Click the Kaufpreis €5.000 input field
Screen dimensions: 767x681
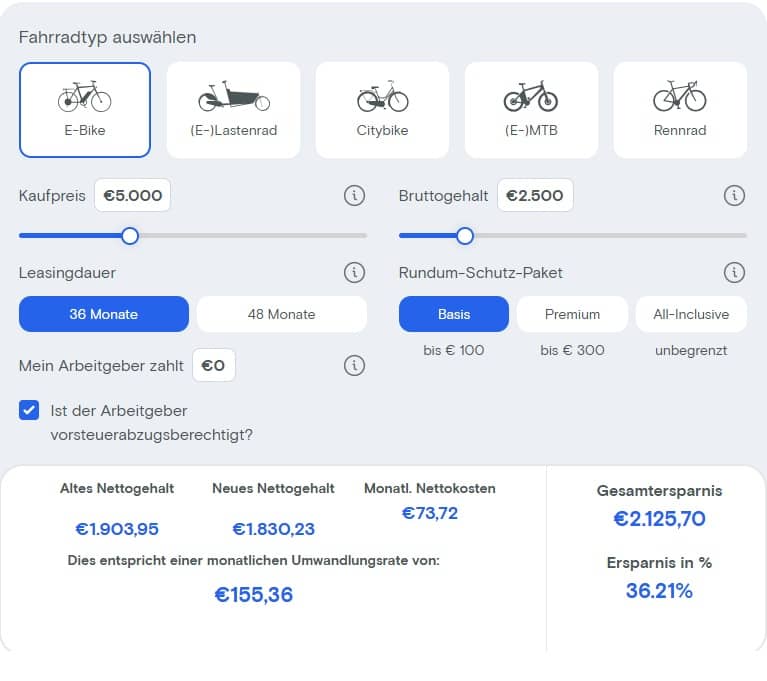133,195
